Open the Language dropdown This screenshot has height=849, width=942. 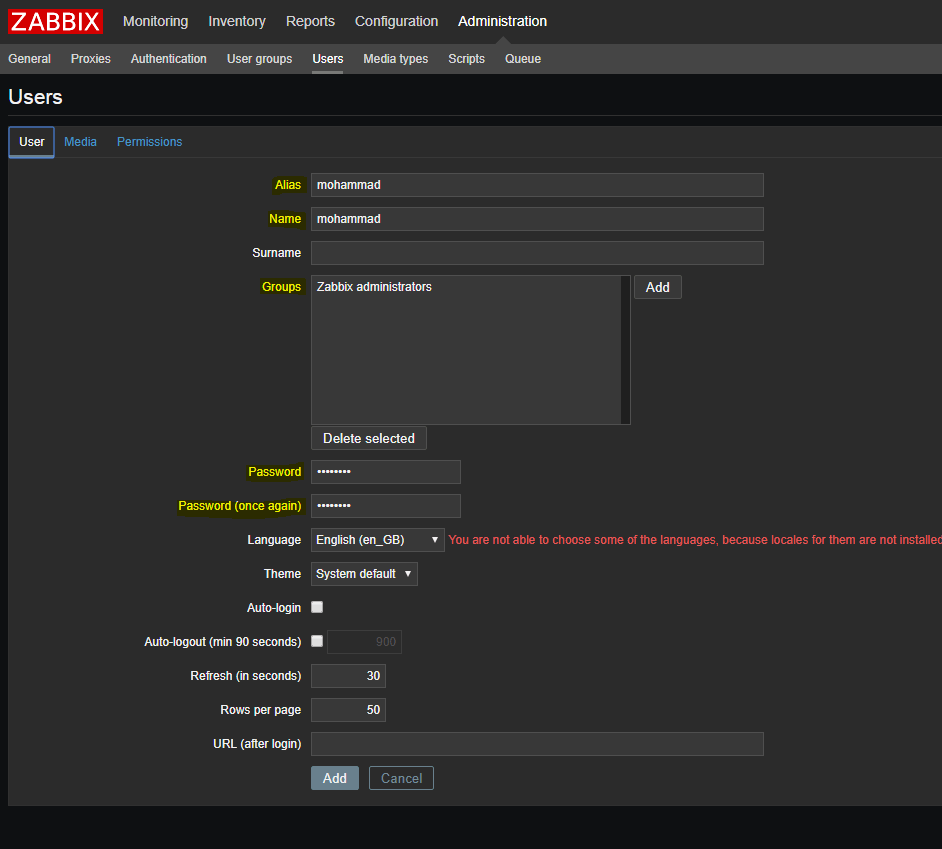pos(377,540)
